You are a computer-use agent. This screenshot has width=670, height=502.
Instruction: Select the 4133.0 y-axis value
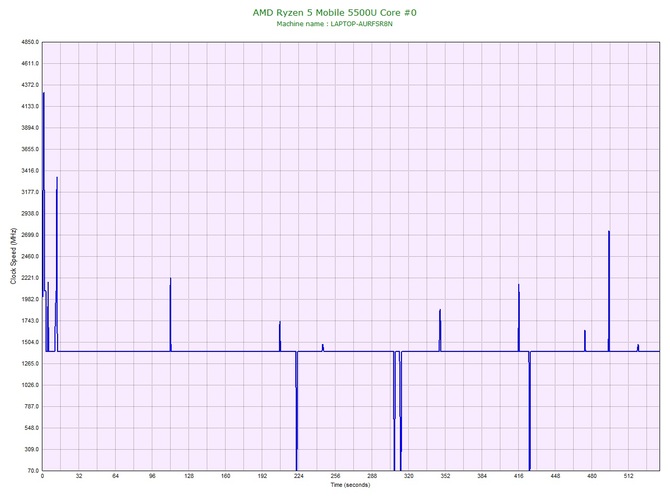coord(30,106)
